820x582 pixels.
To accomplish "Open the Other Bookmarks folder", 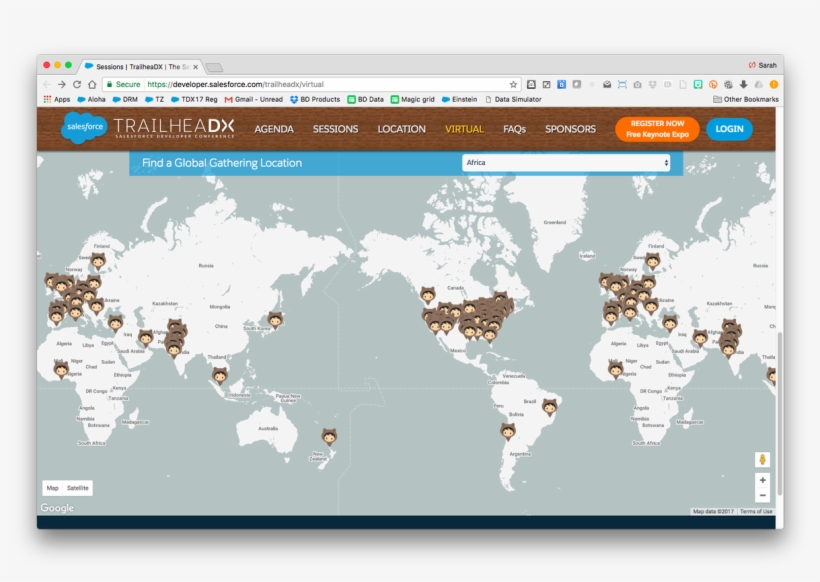I will [745, 100].
